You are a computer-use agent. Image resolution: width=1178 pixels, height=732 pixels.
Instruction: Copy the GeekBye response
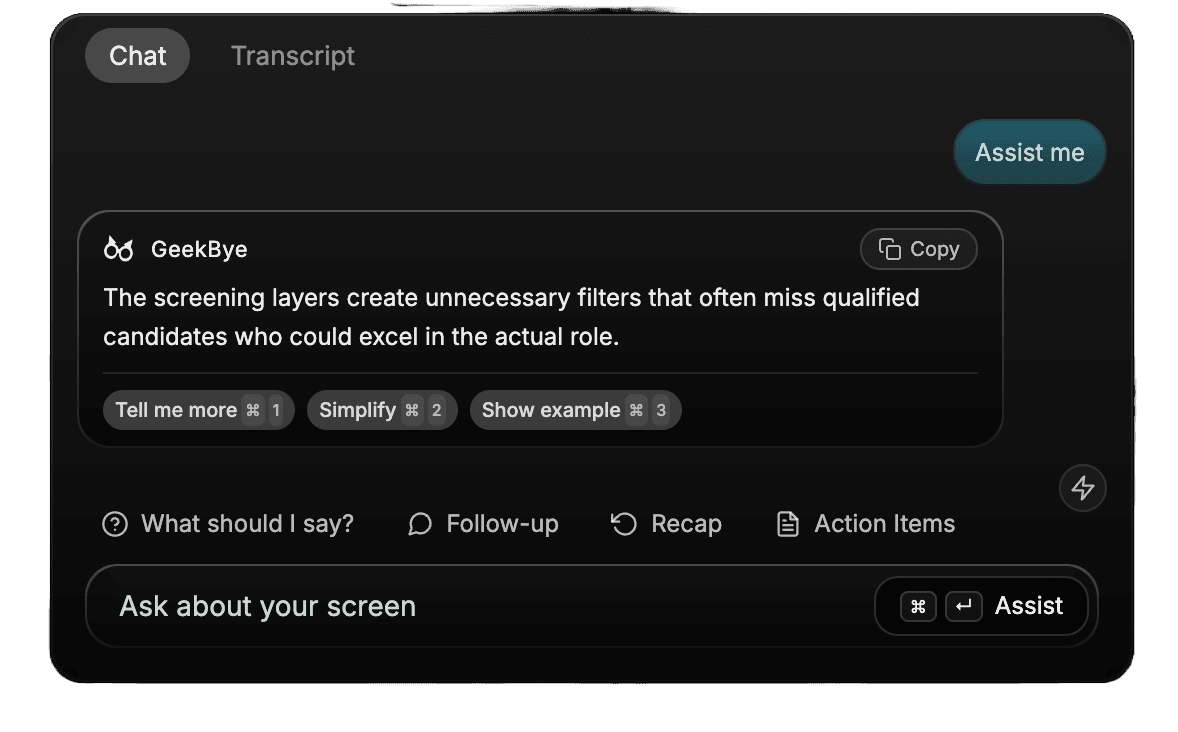(918, 249)
